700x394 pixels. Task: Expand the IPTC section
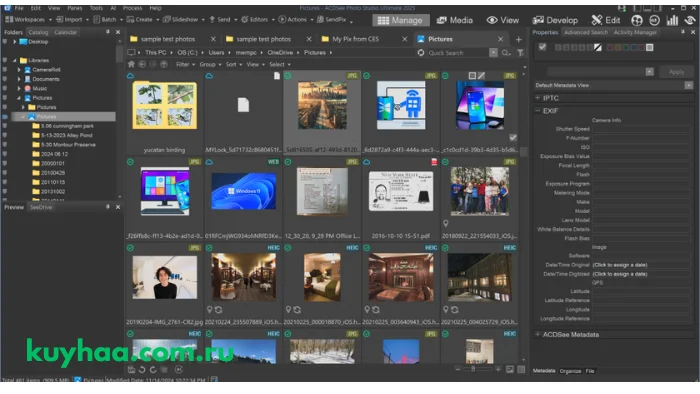pyautogui.click(x=538, y=98)
